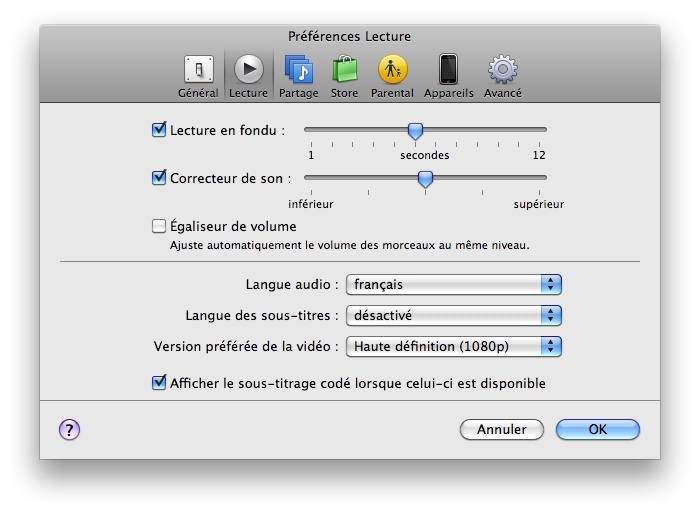
Task: Open Version préférée de la vidéo dropdown
Action: 453,347
